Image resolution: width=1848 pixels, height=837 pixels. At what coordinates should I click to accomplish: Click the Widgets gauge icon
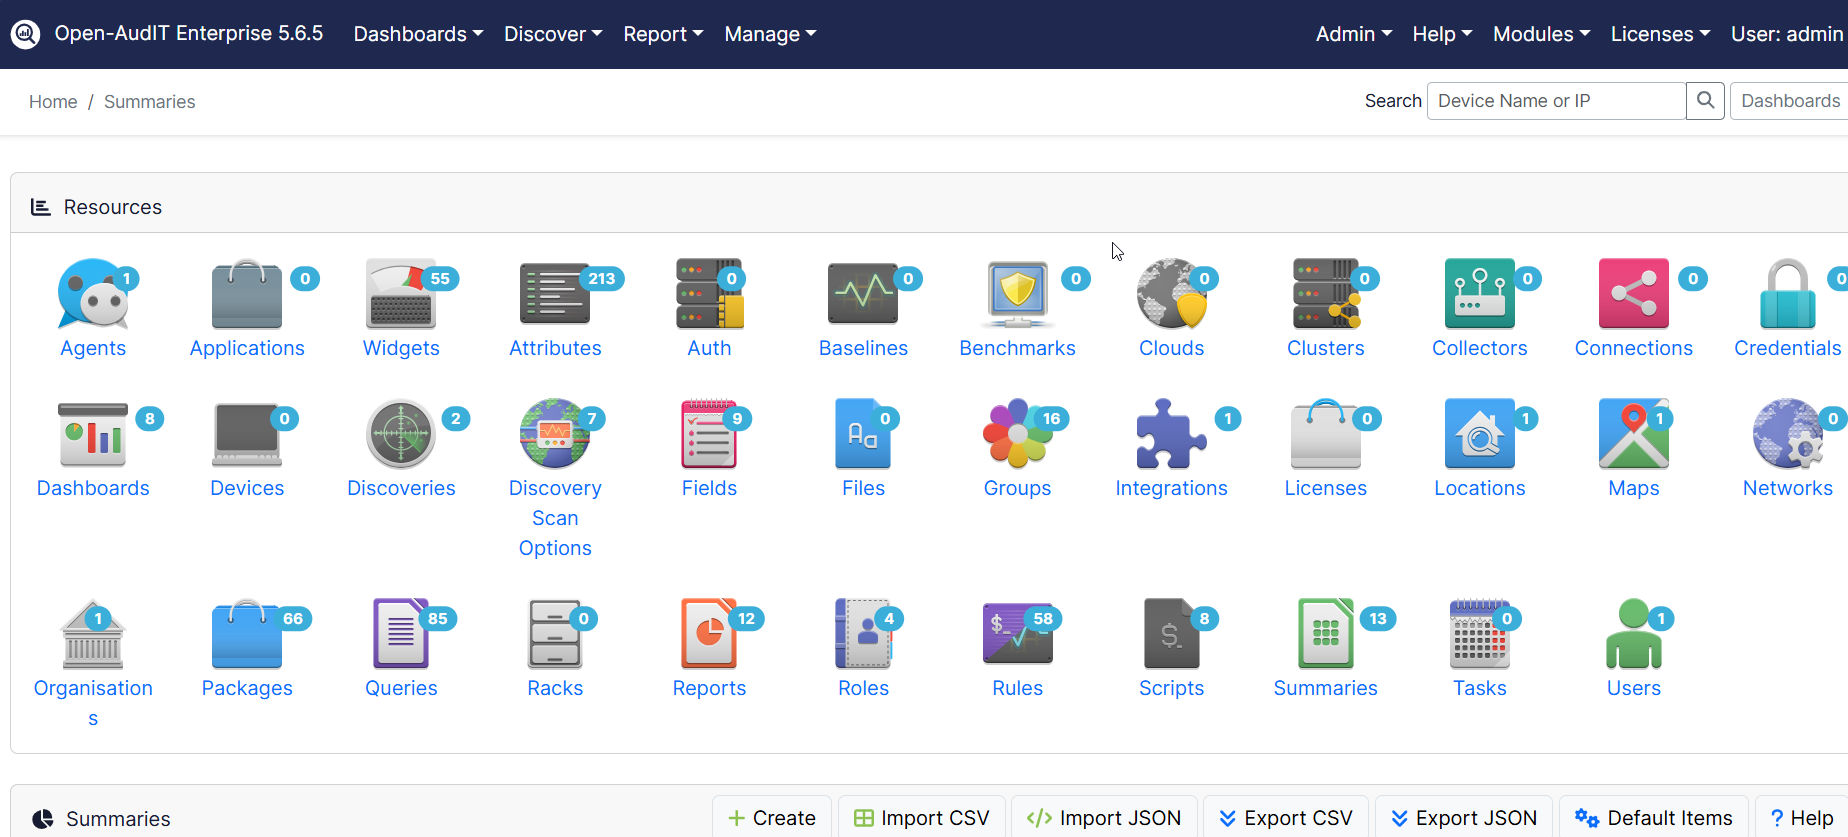point(401,294)
